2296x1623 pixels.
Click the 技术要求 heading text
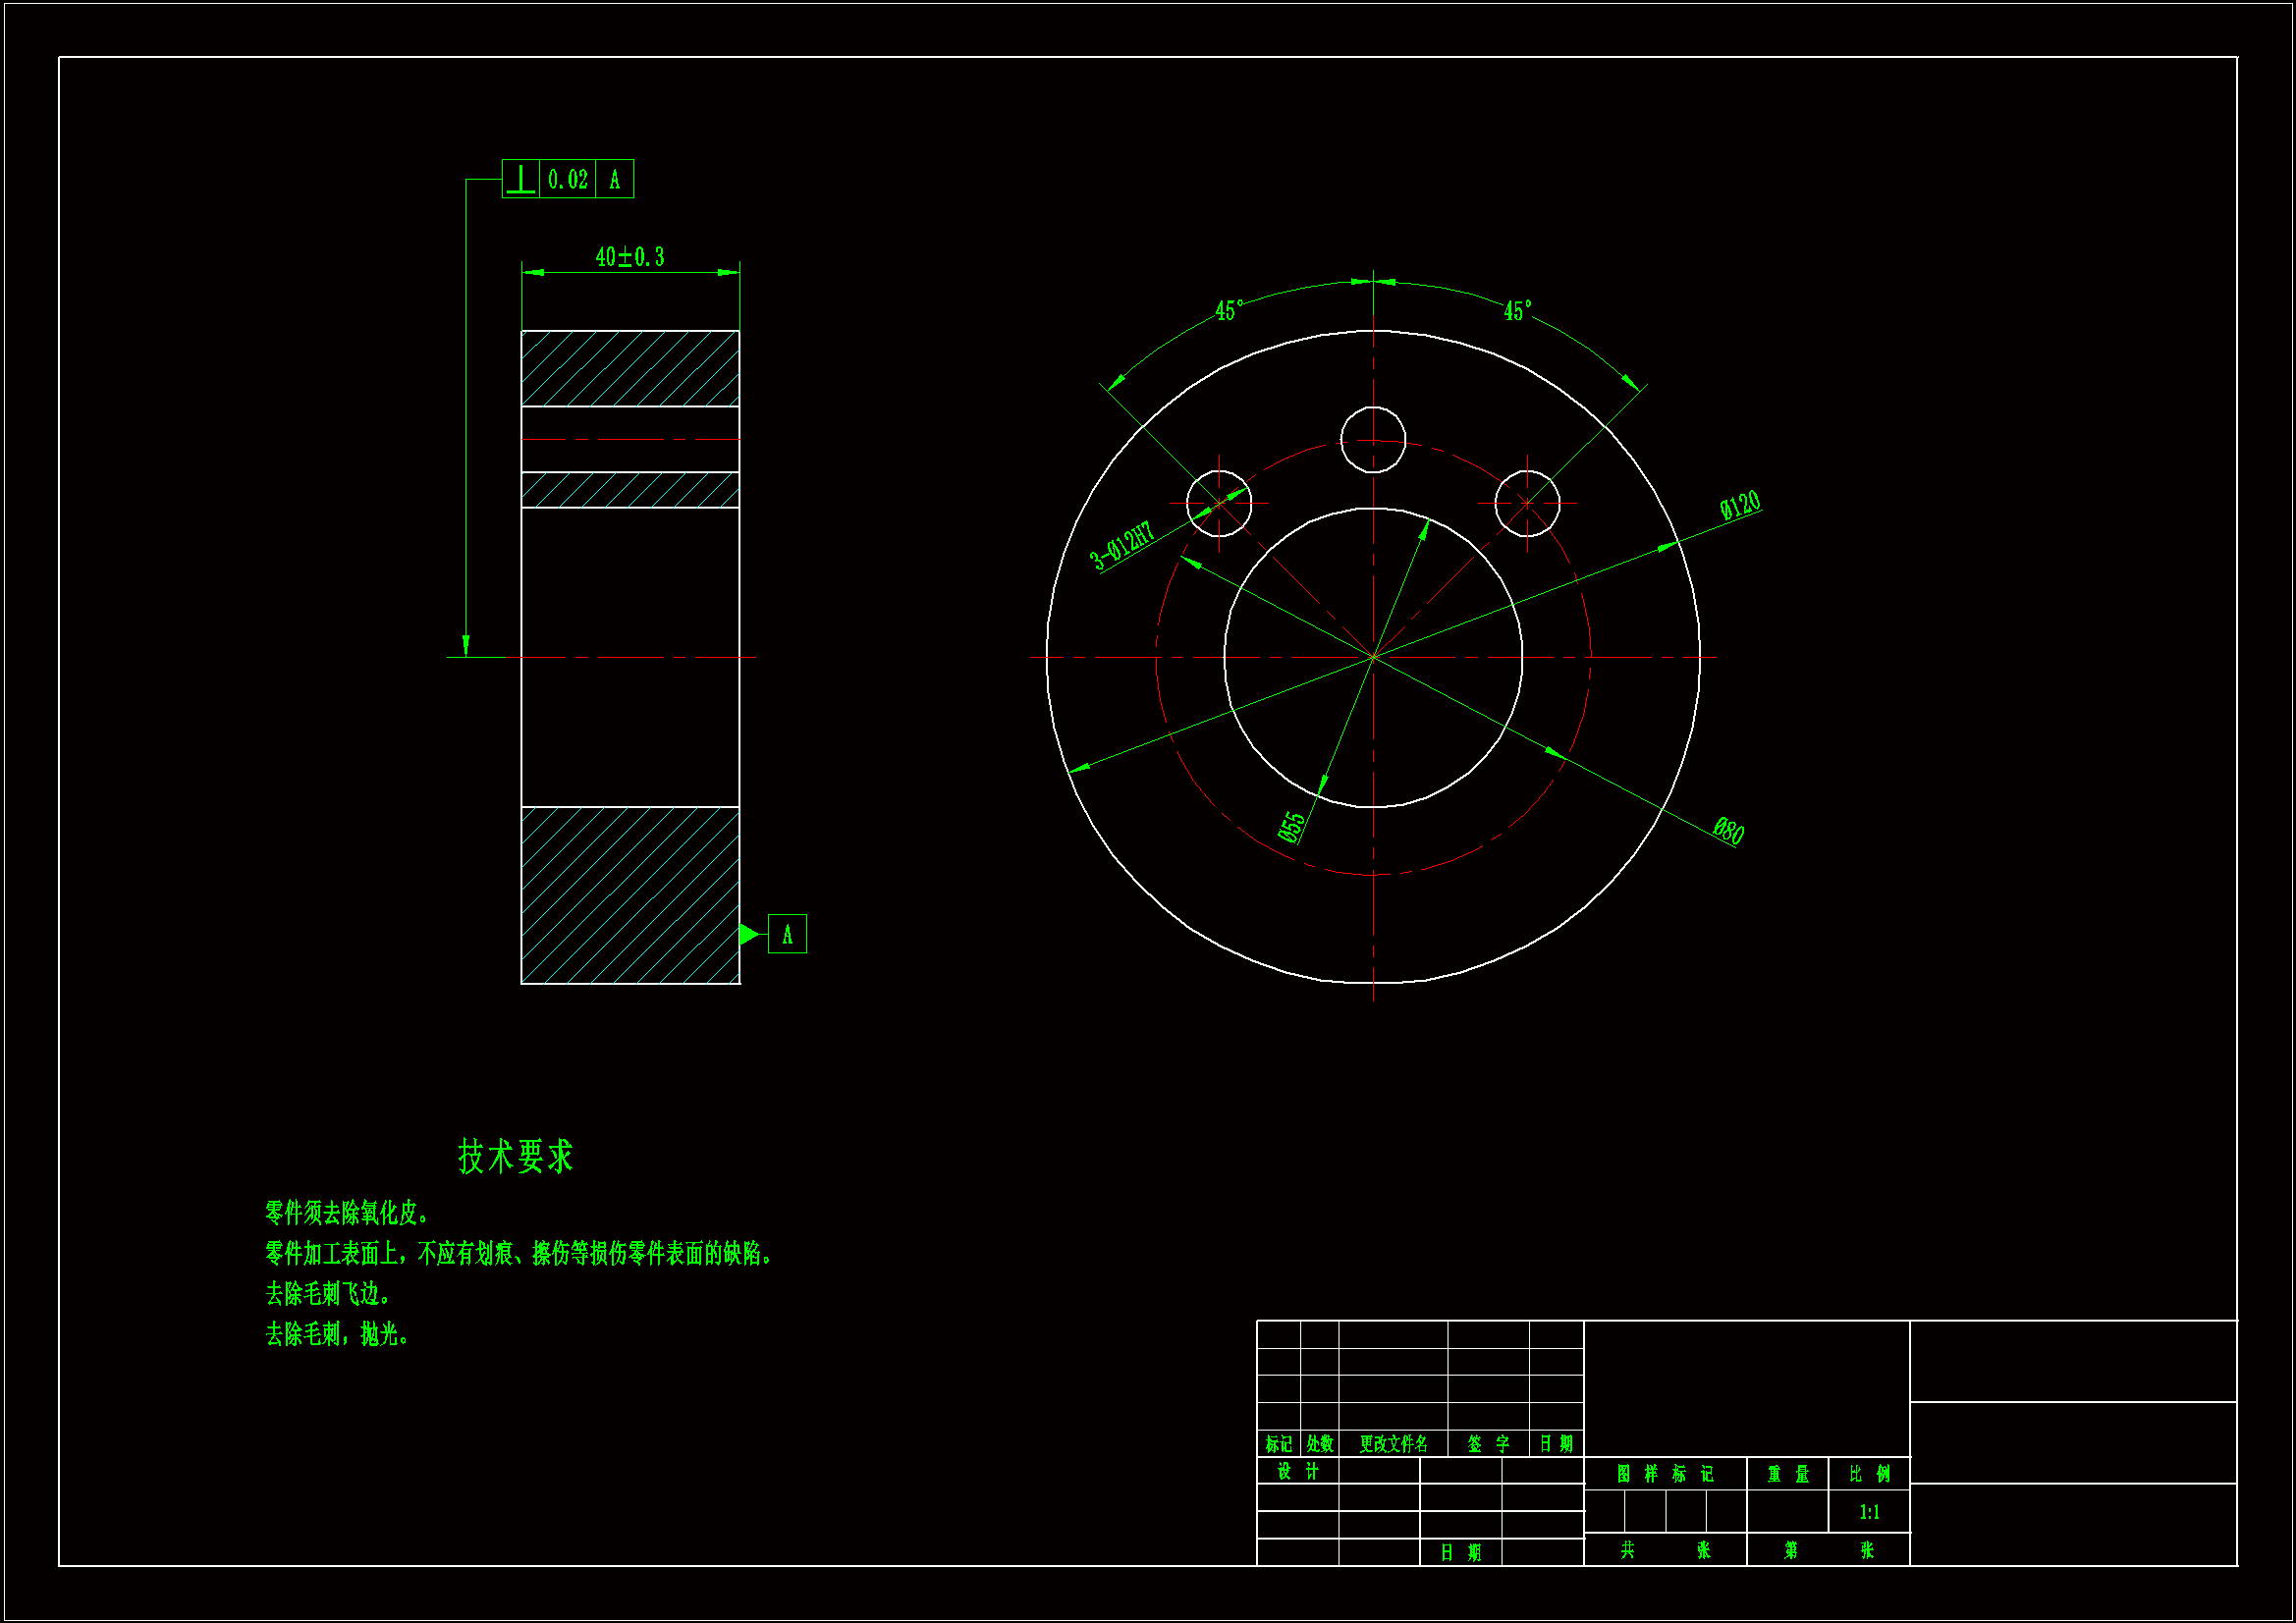(515, 1156)
